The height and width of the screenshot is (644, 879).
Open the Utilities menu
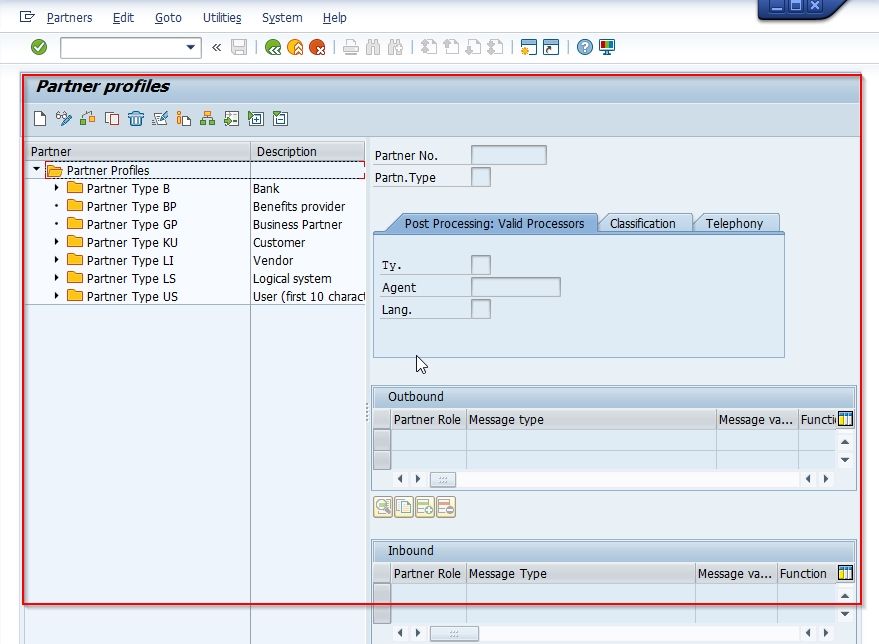(222, 17)
